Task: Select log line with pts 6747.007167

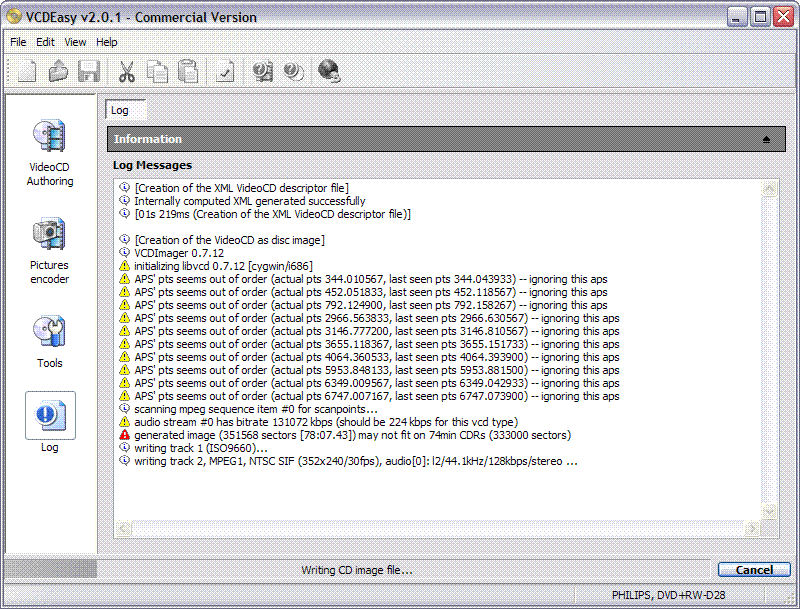Action: (377, 396)
